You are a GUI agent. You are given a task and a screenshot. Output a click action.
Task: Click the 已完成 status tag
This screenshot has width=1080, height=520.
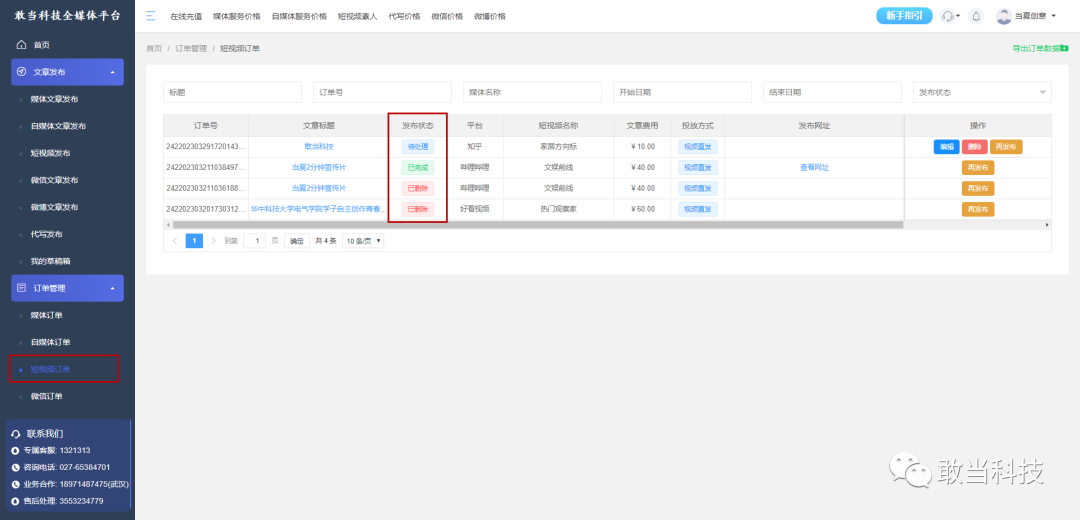418,167
